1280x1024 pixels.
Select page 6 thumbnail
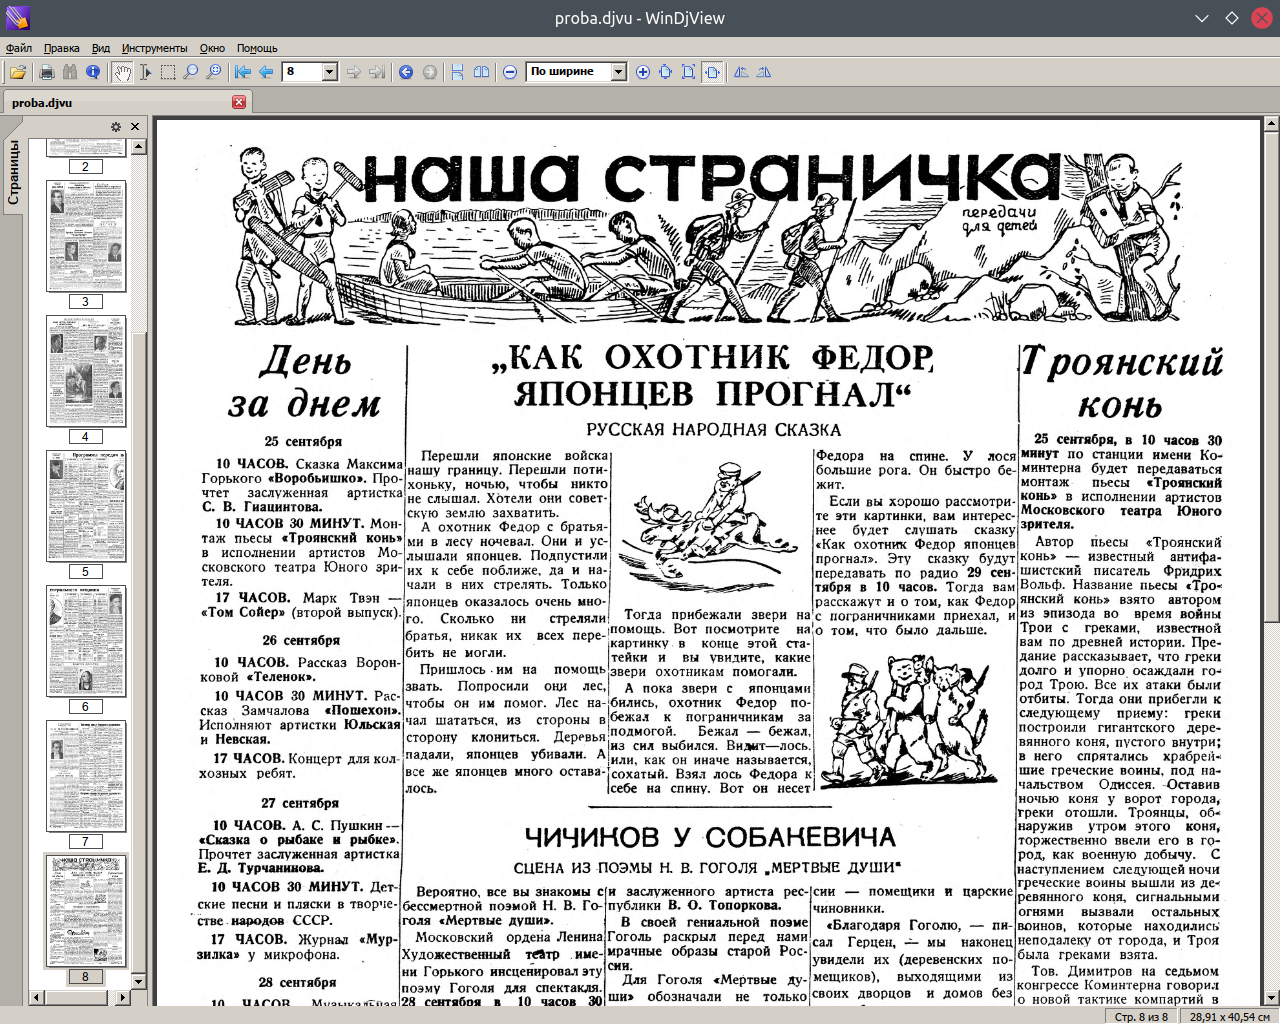coord(86,641)
